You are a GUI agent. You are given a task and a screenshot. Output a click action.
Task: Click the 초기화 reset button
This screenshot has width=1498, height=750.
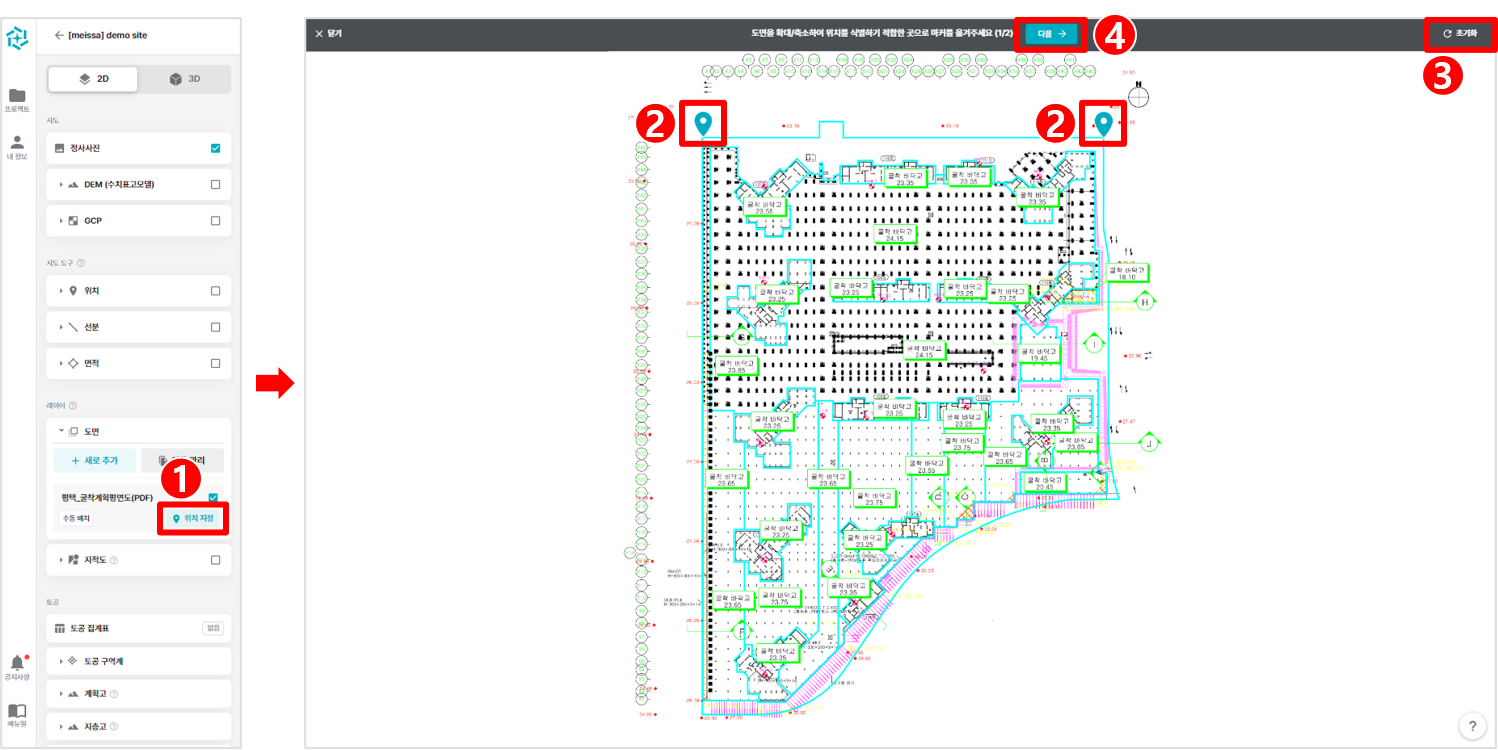pyautogui.click(x=1459, y=34)
